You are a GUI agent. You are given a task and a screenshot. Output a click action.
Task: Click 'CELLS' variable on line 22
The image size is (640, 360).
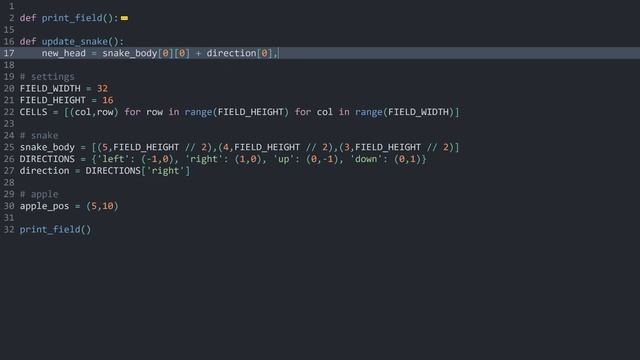33,112
